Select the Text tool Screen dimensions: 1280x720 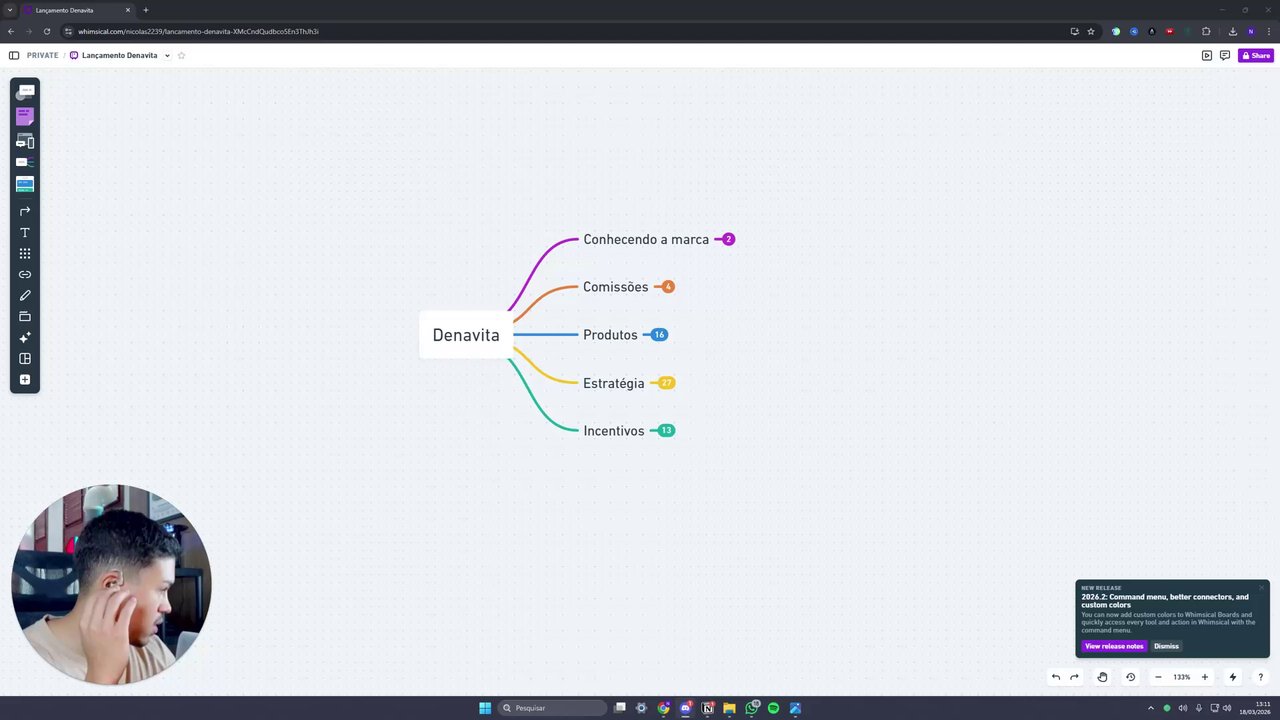pyautogui.click(x=25, y=232)
